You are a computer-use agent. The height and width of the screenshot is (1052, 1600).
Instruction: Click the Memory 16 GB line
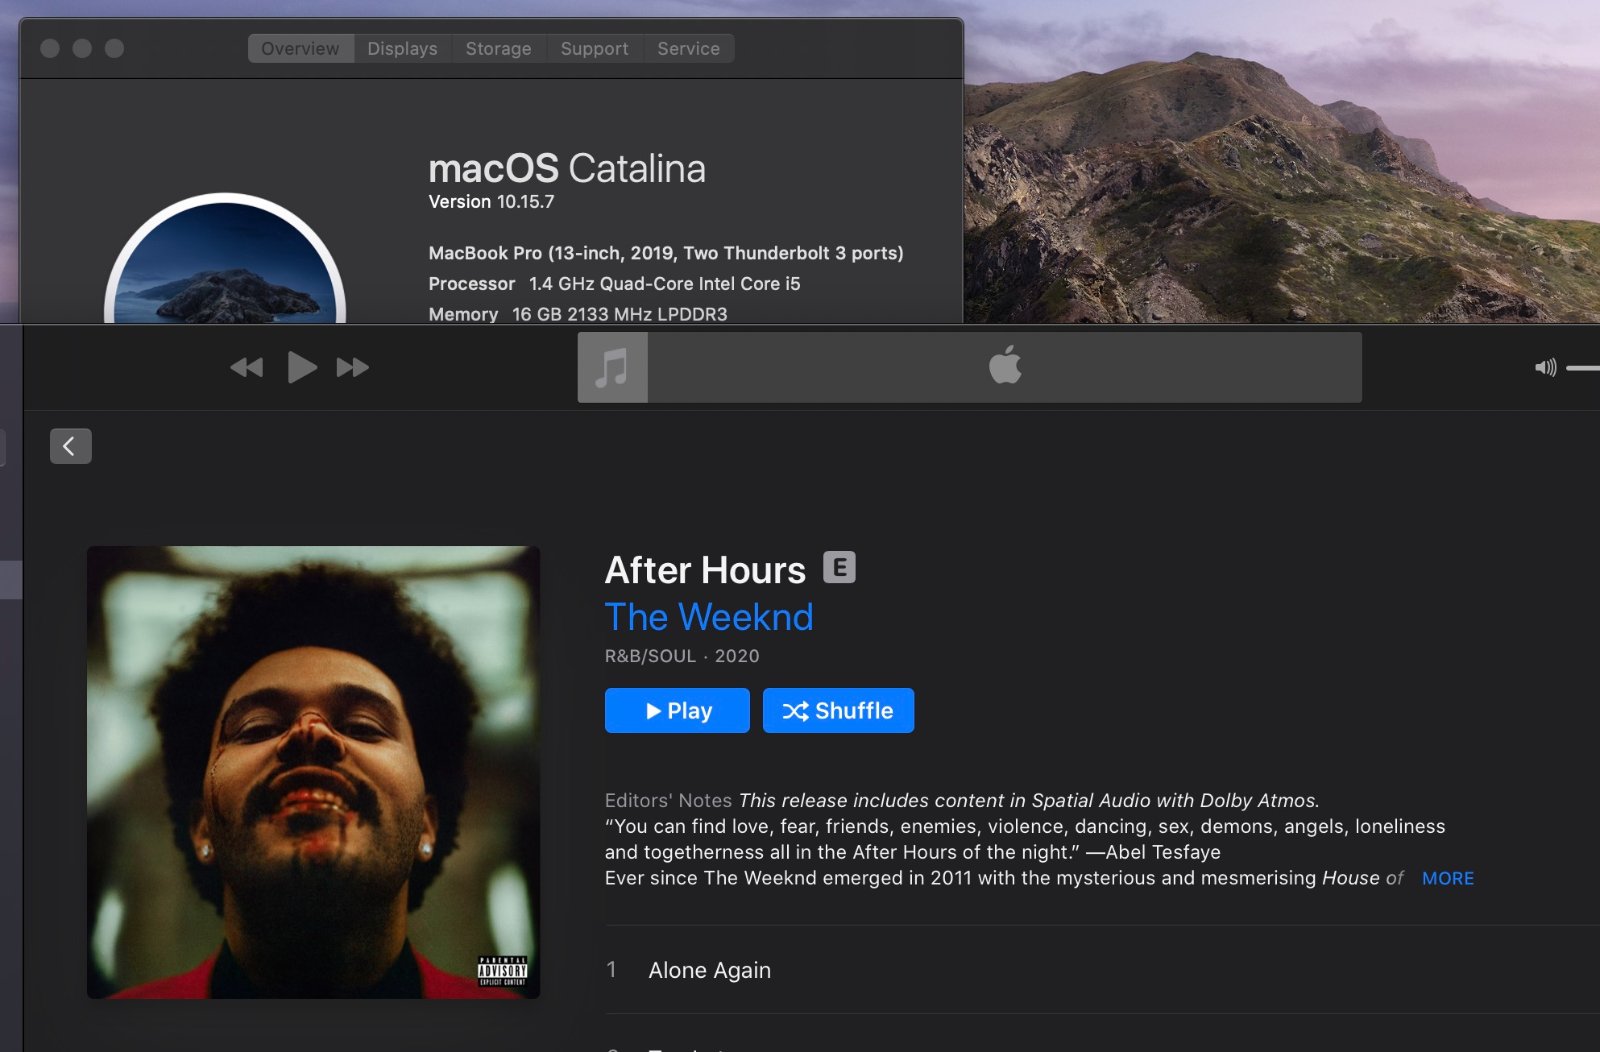click(x=578, y=314)
